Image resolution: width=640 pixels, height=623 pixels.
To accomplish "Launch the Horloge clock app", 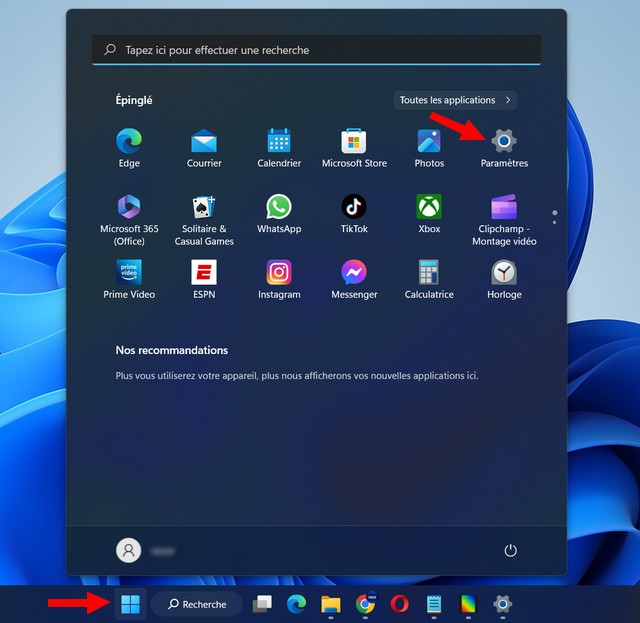I will (x=504, y=280).
